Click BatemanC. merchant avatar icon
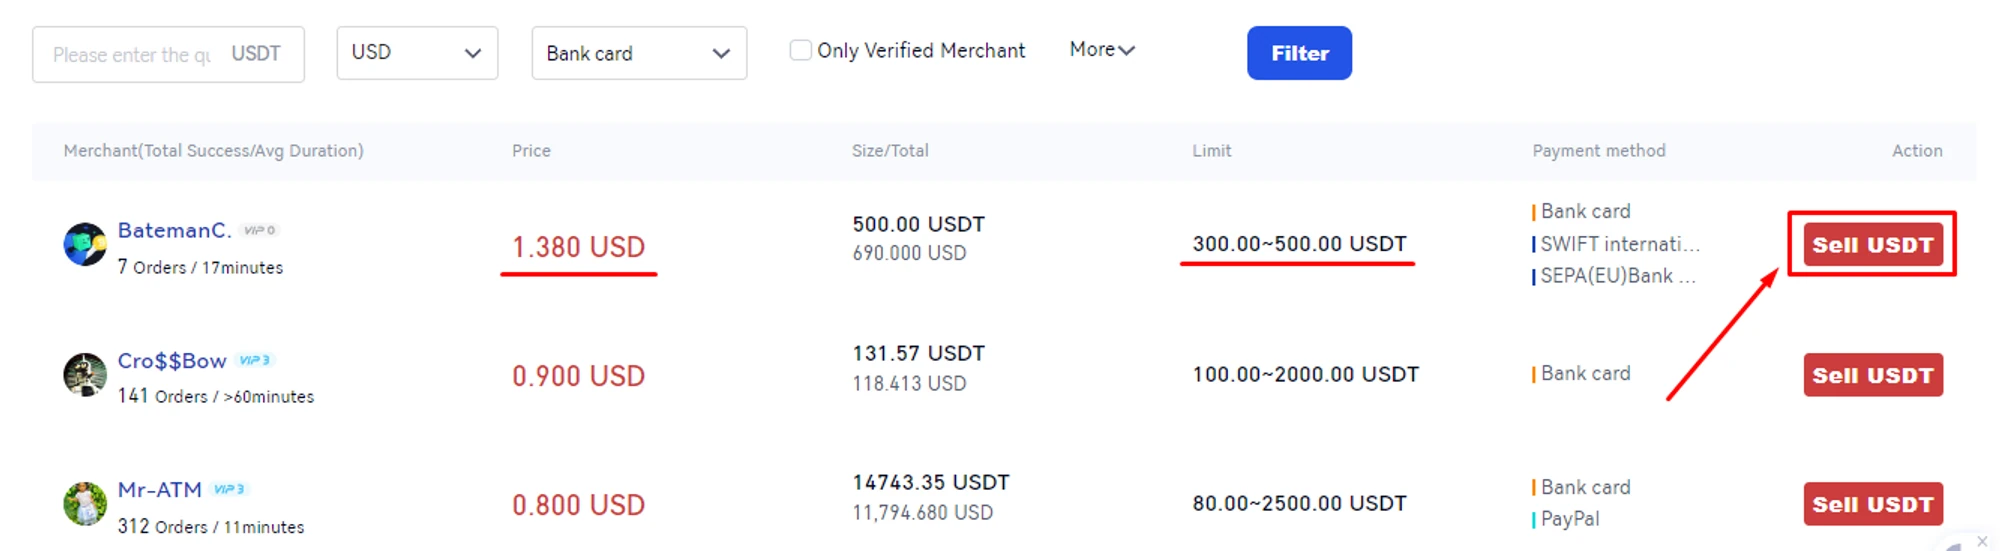2000x551 pixels. click(x=85, y=244)
